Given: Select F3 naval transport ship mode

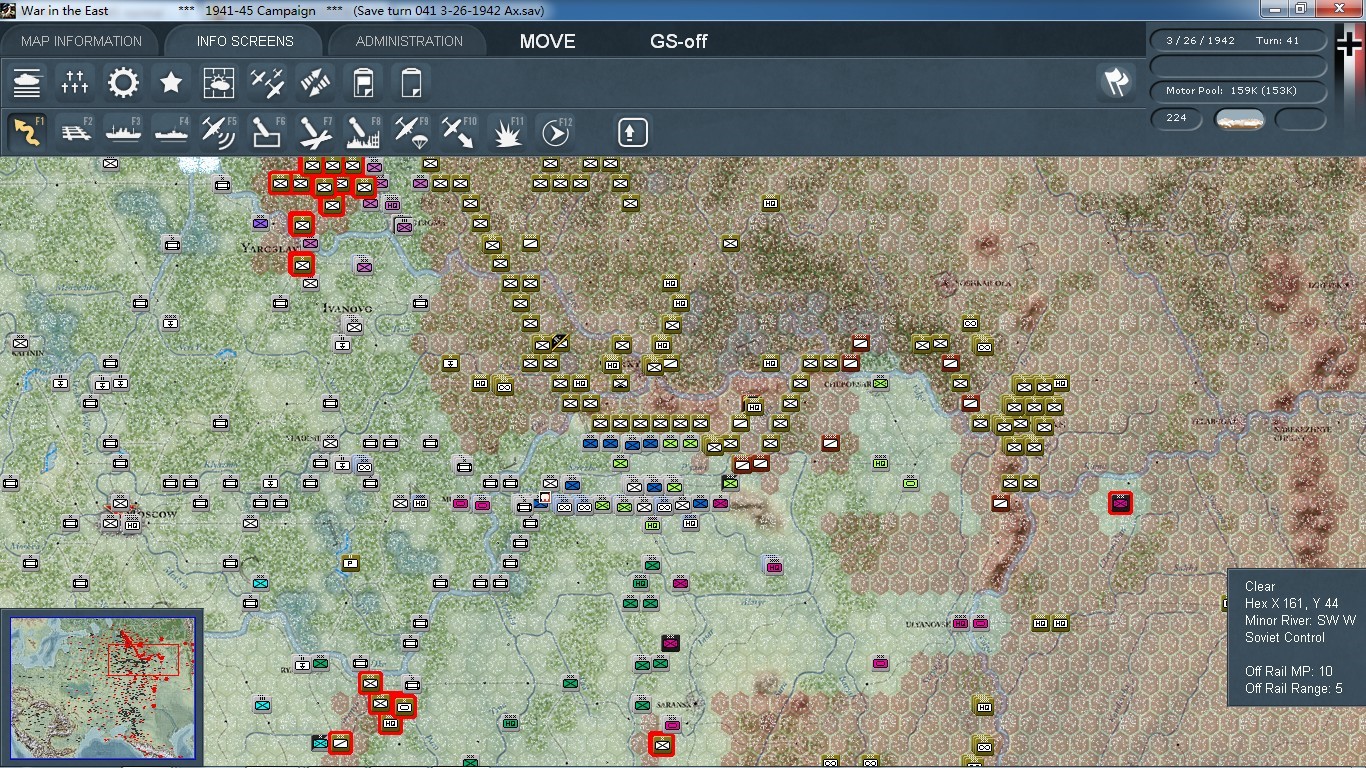Looking at the screenshot, I should point(124,131).
